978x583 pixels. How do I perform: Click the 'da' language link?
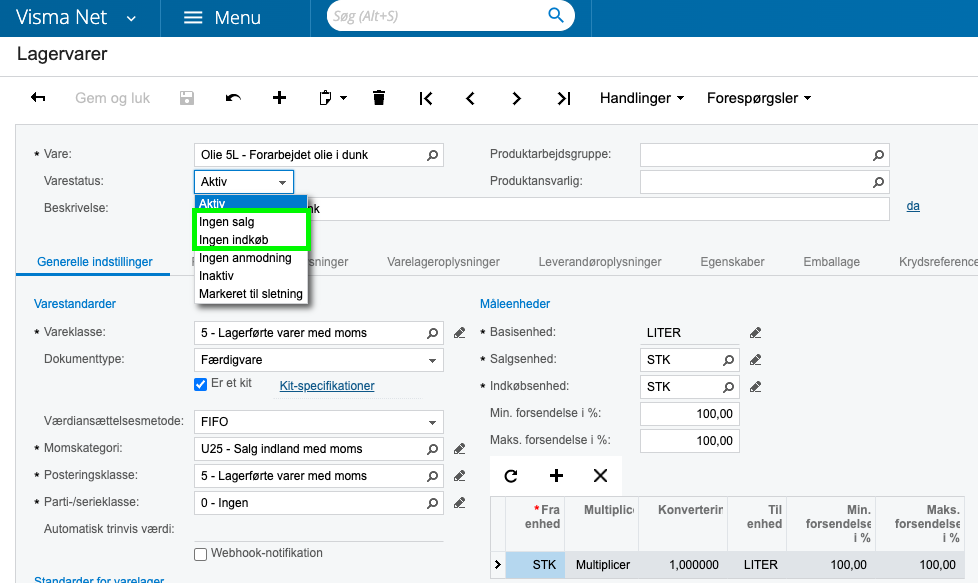[913, 206]
